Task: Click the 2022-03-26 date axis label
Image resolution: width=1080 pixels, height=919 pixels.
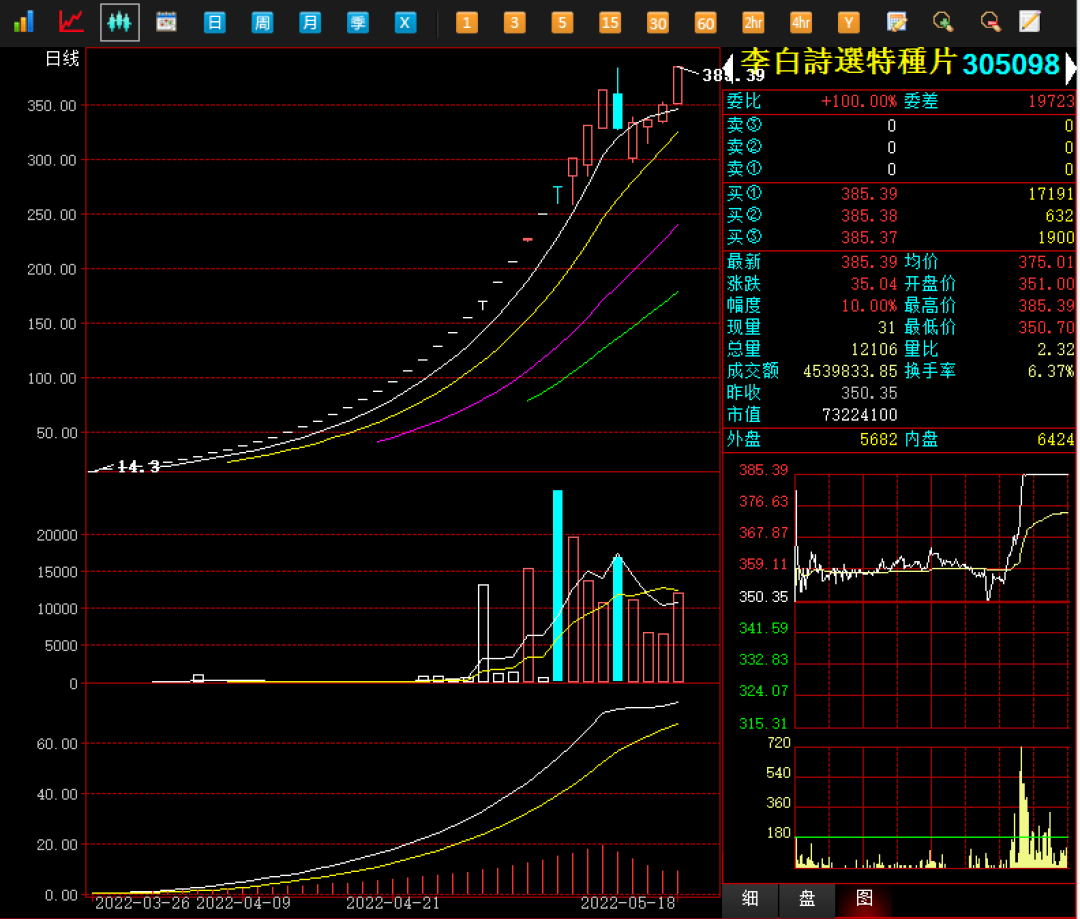Action: [142, 903]
